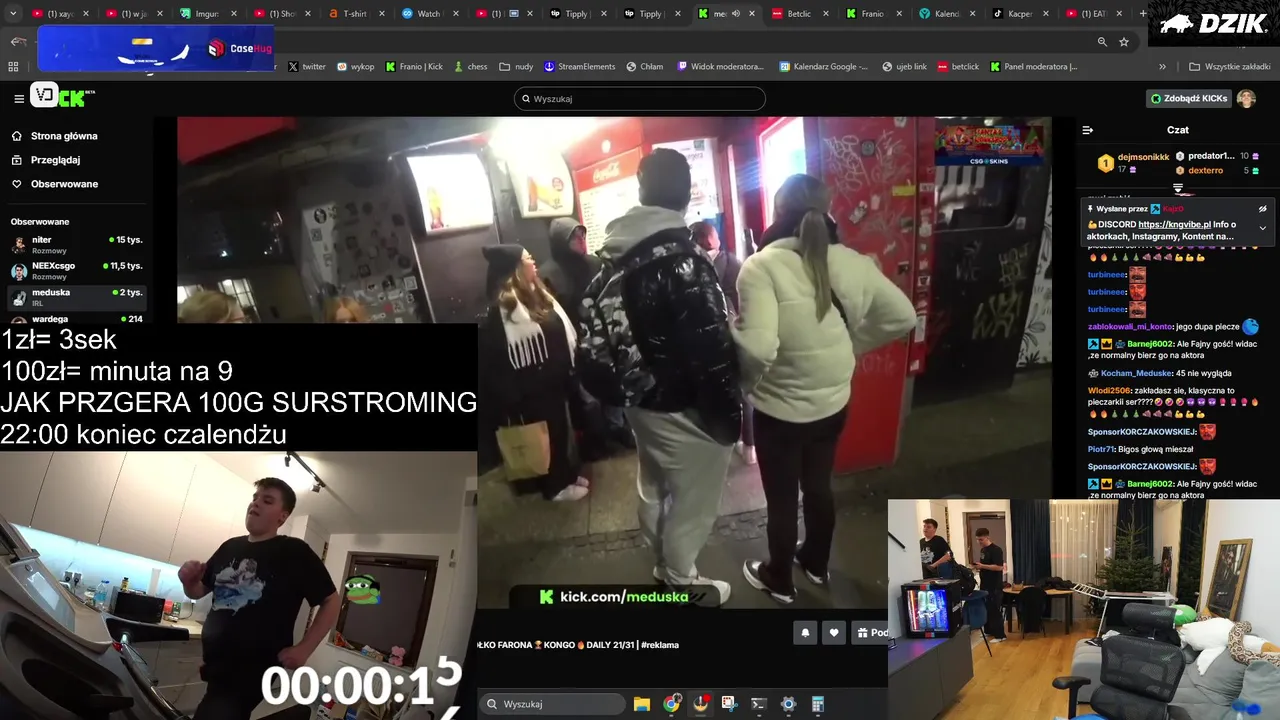
Task: Open wardega channel in followed list
Action: pos(76,319)
